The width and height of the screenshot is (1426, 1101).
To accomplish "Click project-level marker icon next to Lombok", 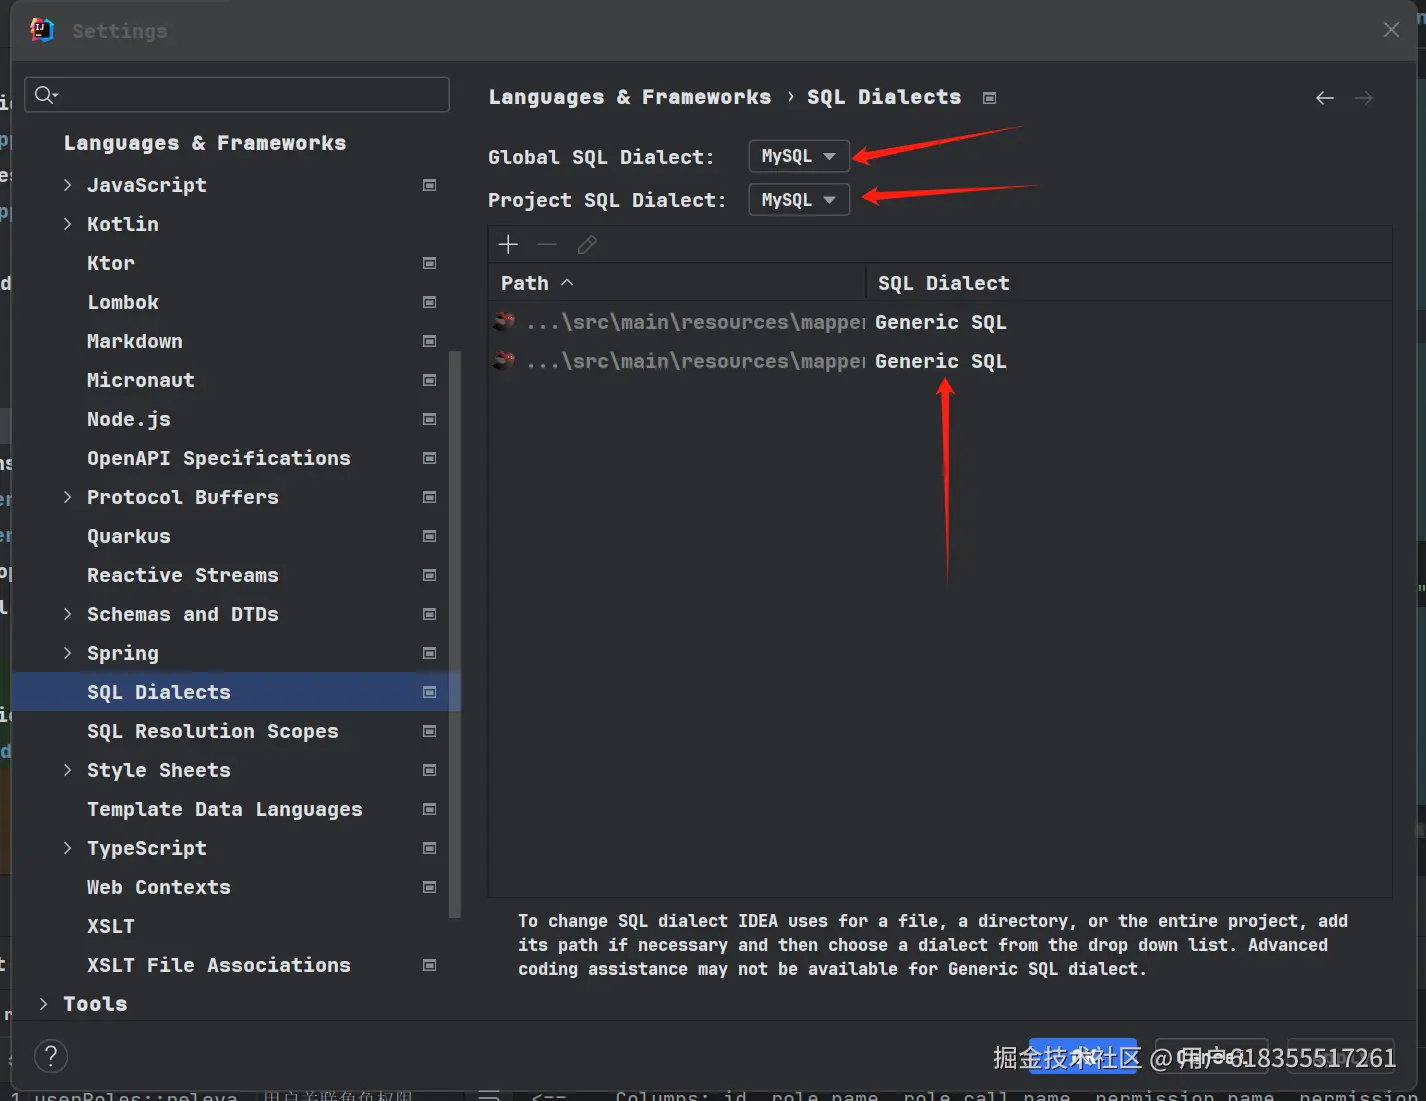I will click(x=430, y=302).
